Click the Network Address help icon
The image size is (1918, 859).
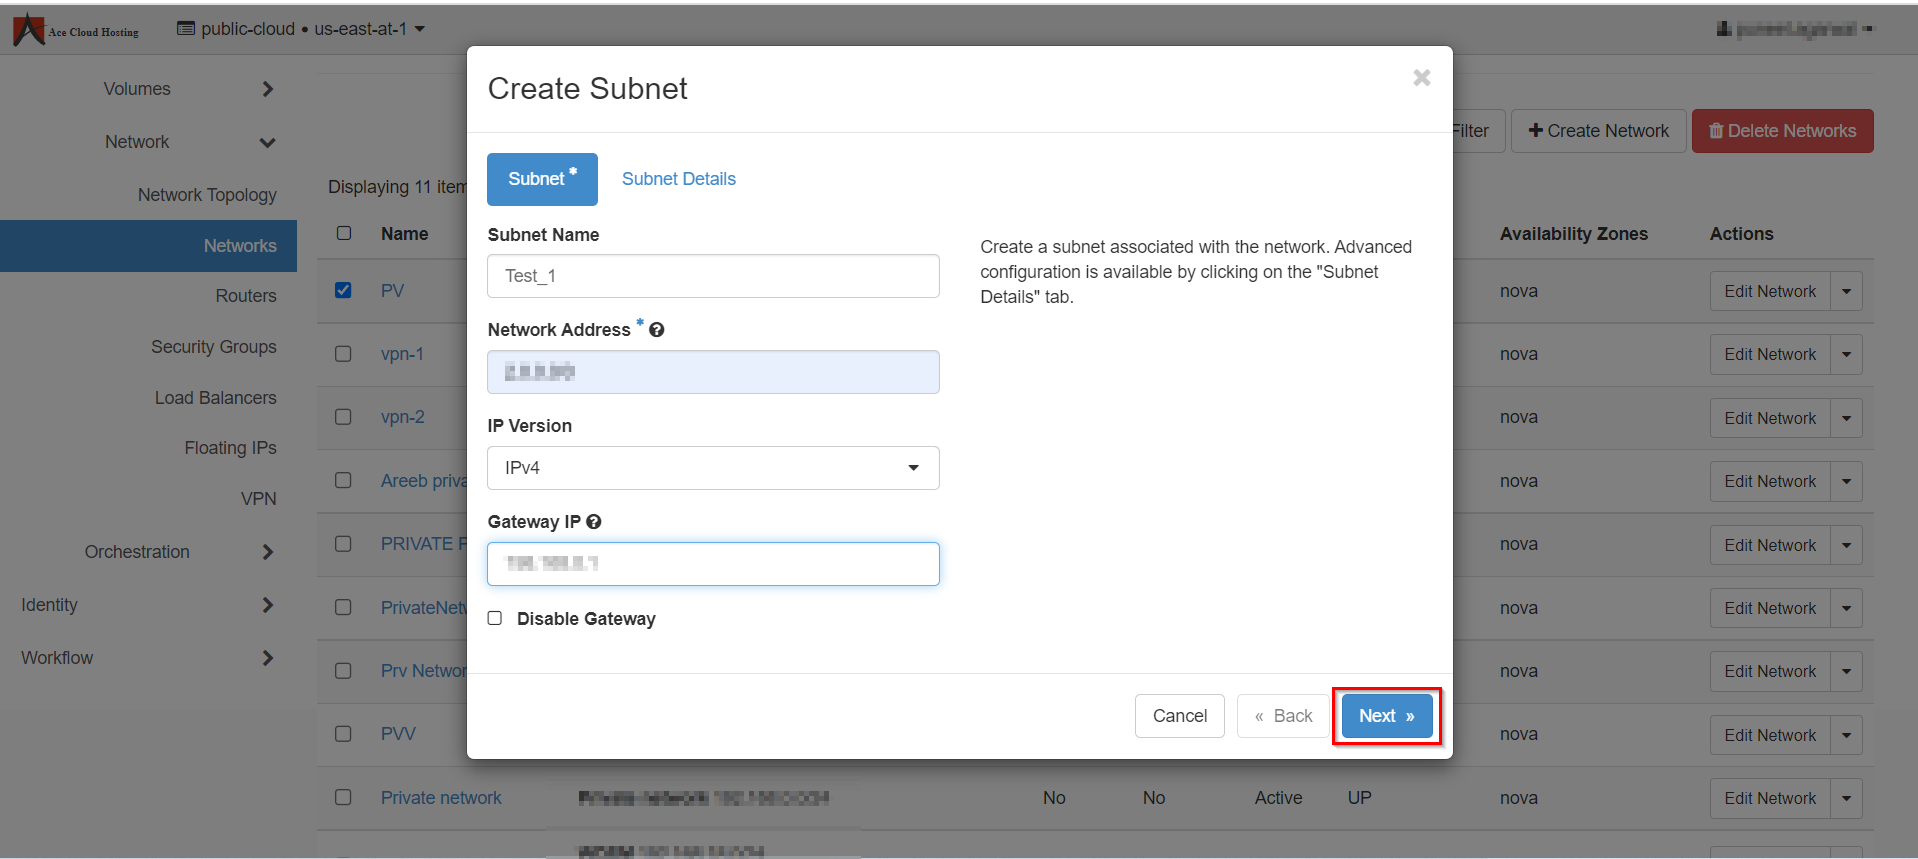pos(657,330)
